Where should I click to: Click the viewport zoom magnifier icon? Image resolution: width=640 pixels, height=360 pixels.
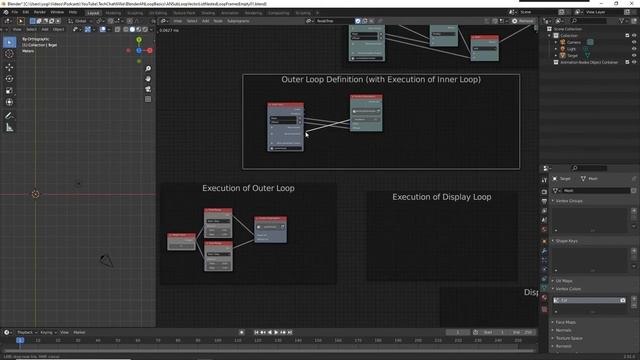click(x=148, y=69)
